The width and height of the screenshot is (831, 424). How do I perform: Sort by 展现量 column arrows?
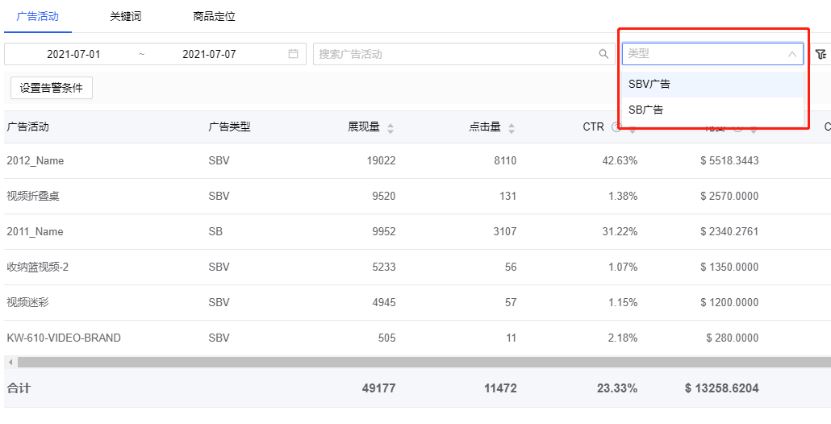[390, 128]
